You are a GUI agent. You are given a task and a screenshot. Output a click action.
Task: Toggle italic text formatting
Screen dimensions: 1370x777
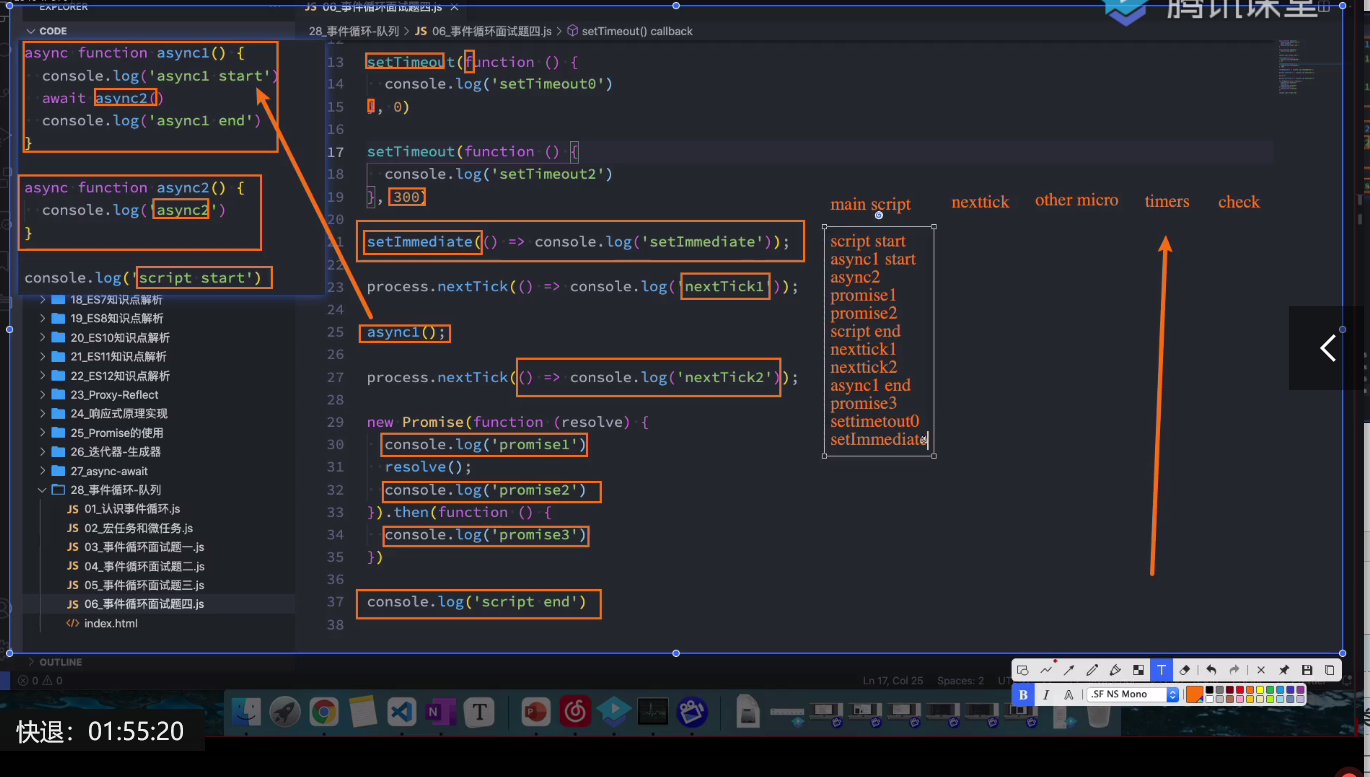click(1046, 694)
